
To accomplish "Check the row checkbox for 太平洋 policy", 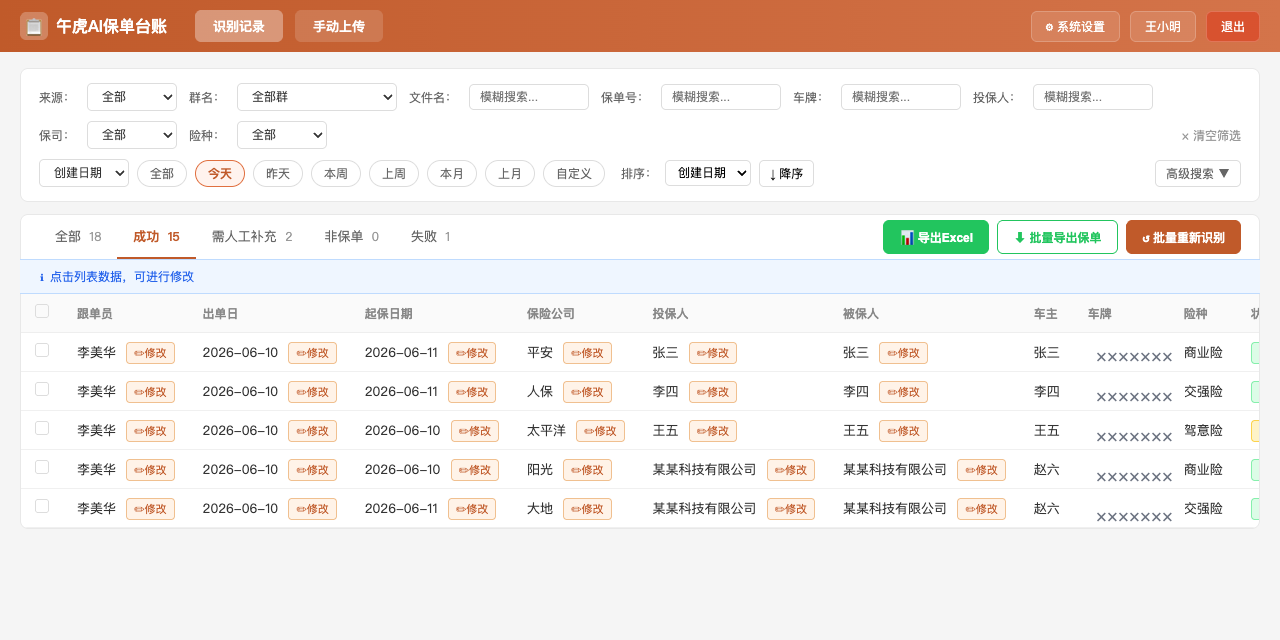I will (x=42, y=428).
